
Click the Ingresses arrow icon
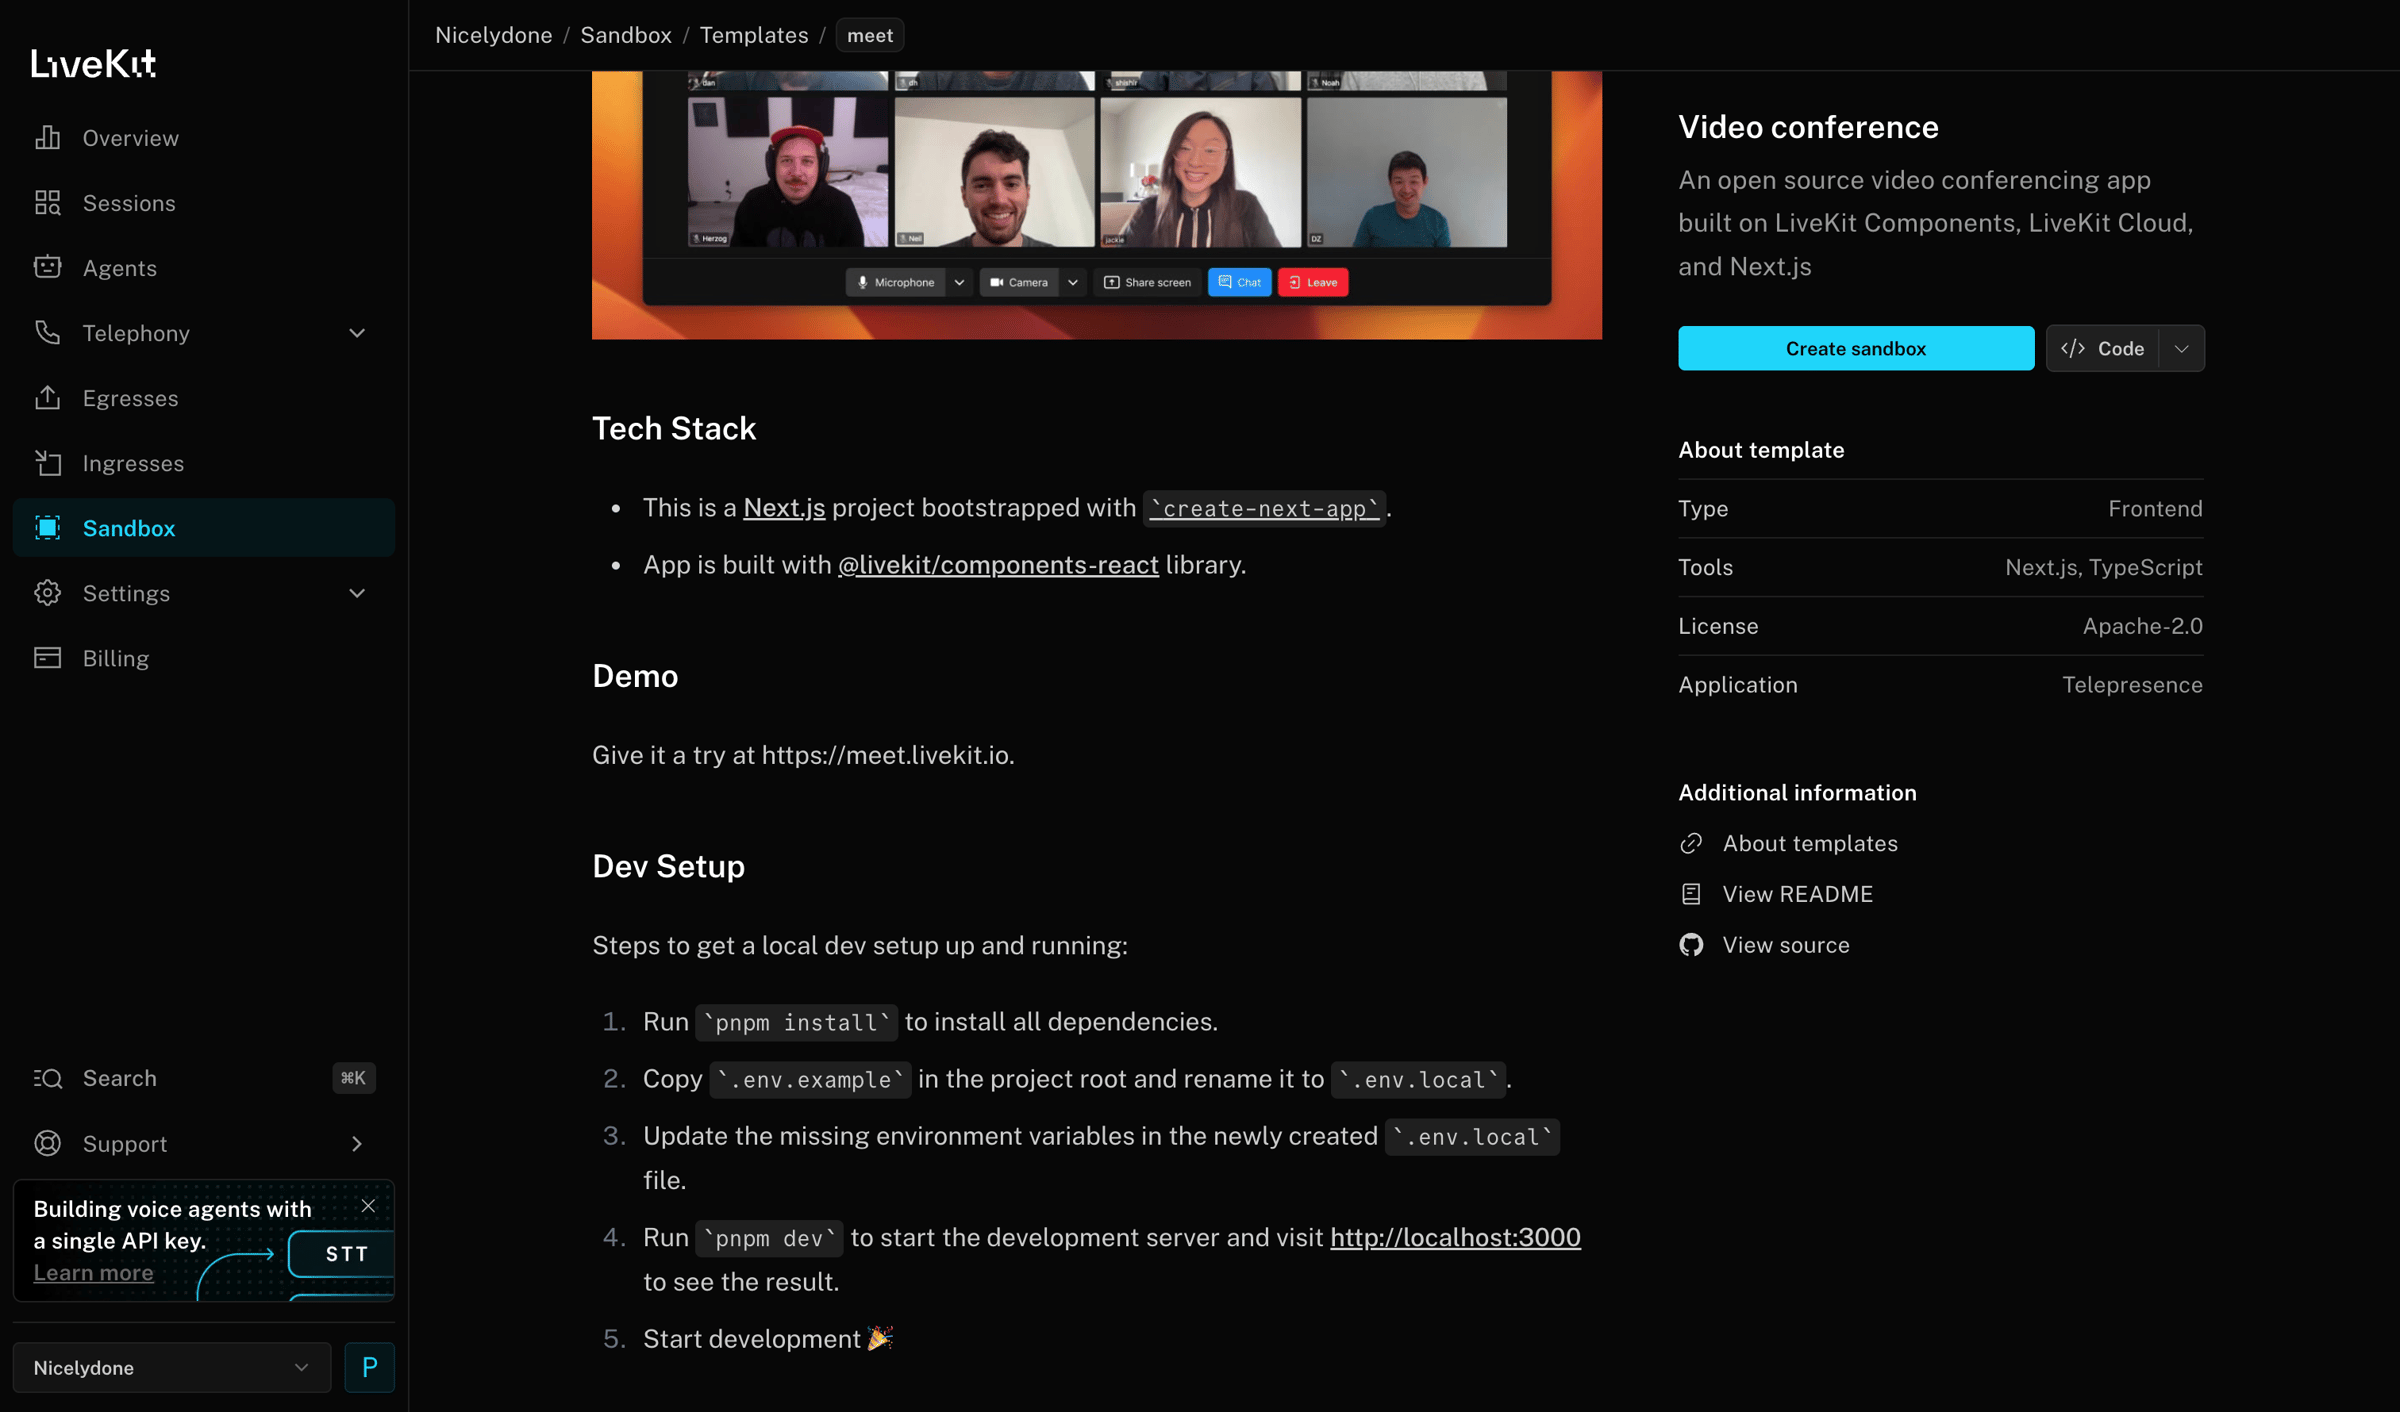click(x=47, y=462)
